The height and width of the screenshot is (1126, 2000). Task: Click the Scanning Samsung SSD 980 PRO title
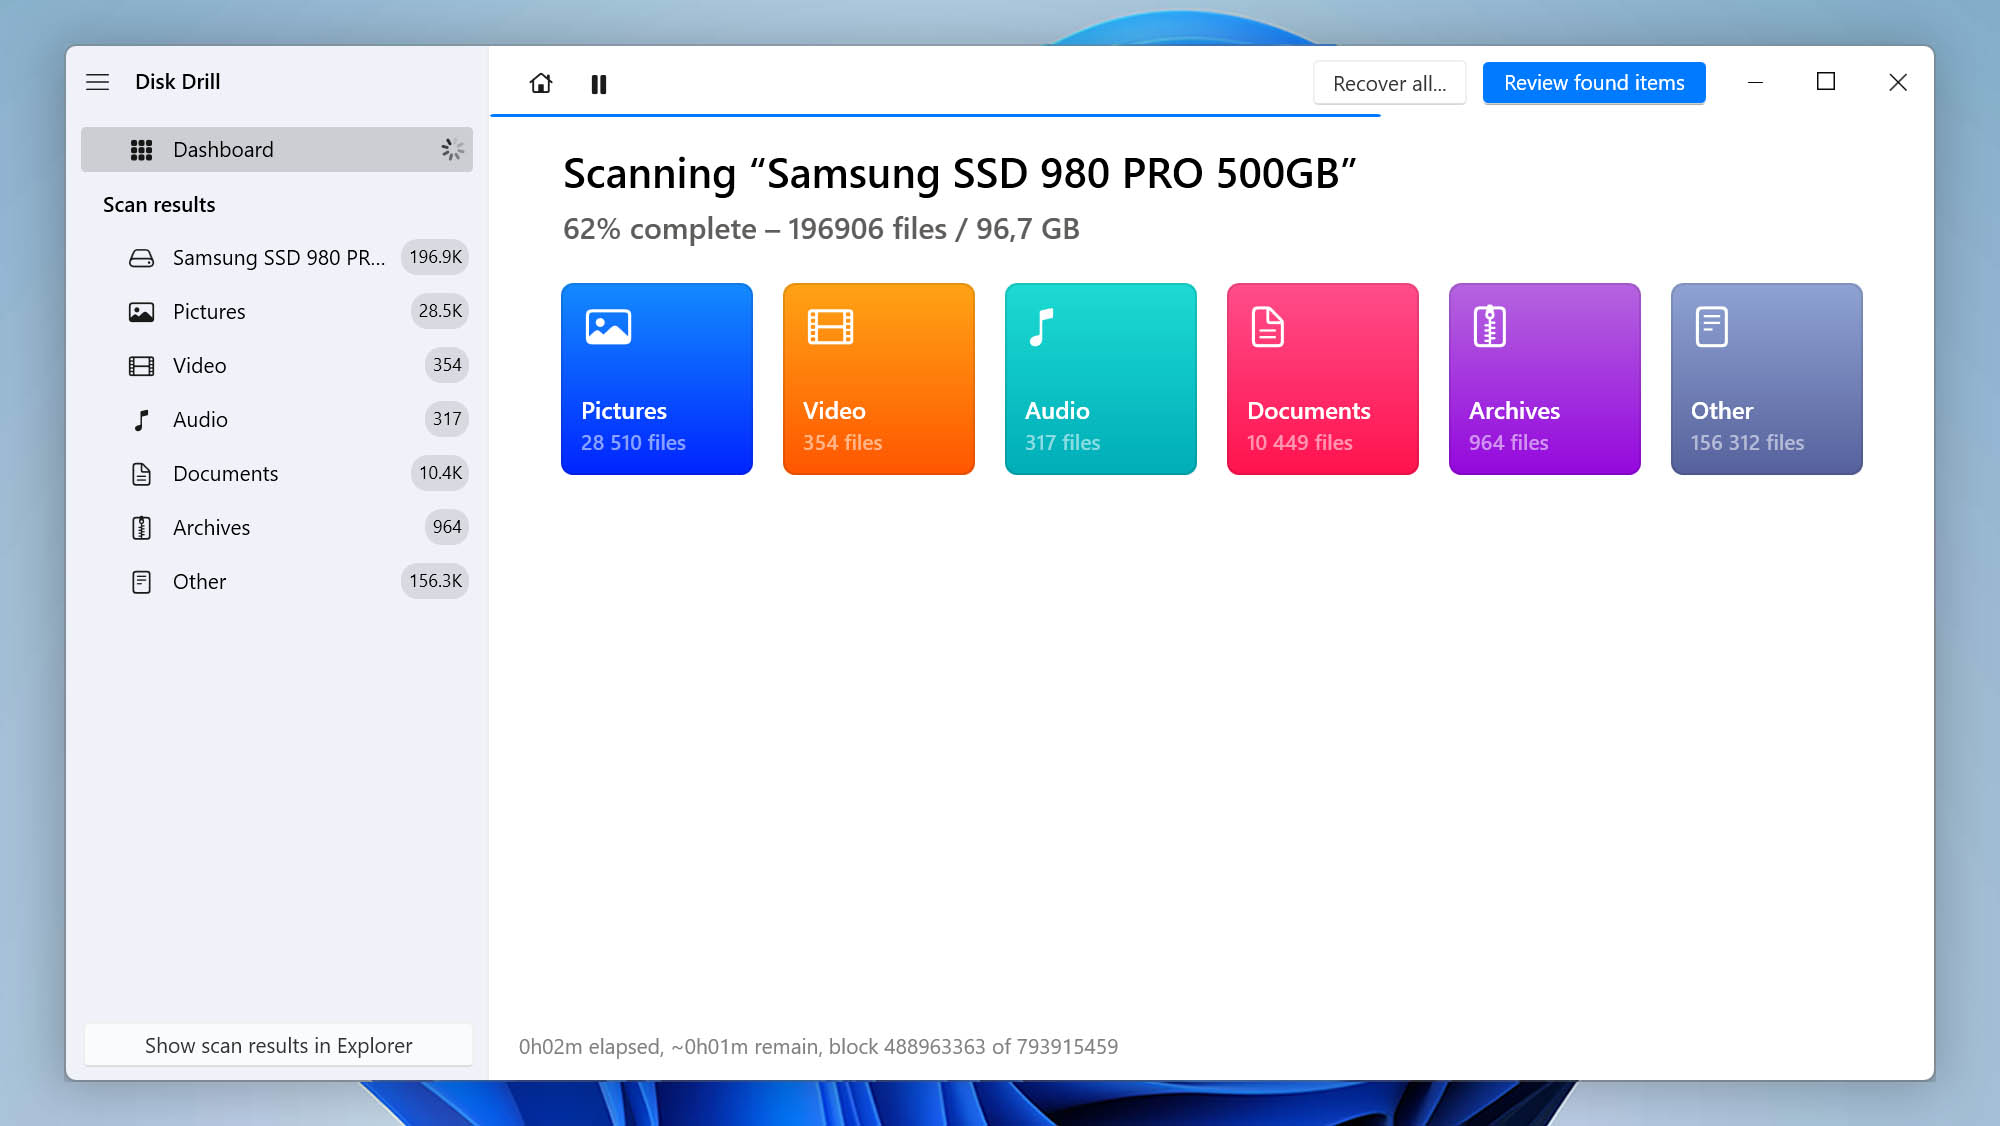[x=960, y=174]
